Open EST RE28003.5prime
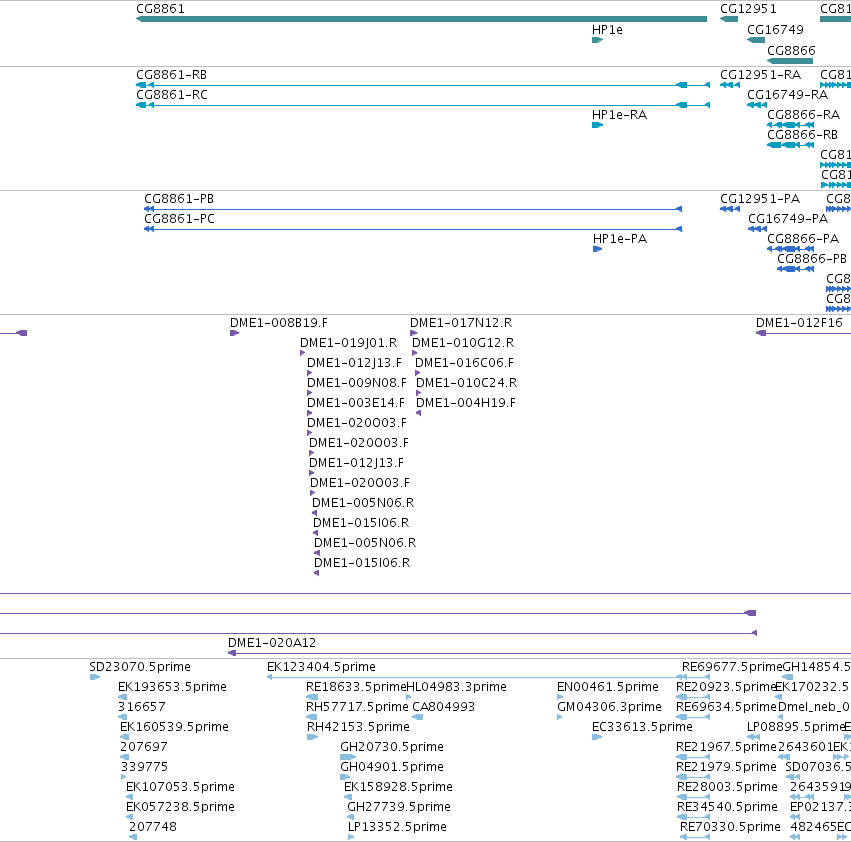This screenshot has height=842, width=851. pos(727,788)
